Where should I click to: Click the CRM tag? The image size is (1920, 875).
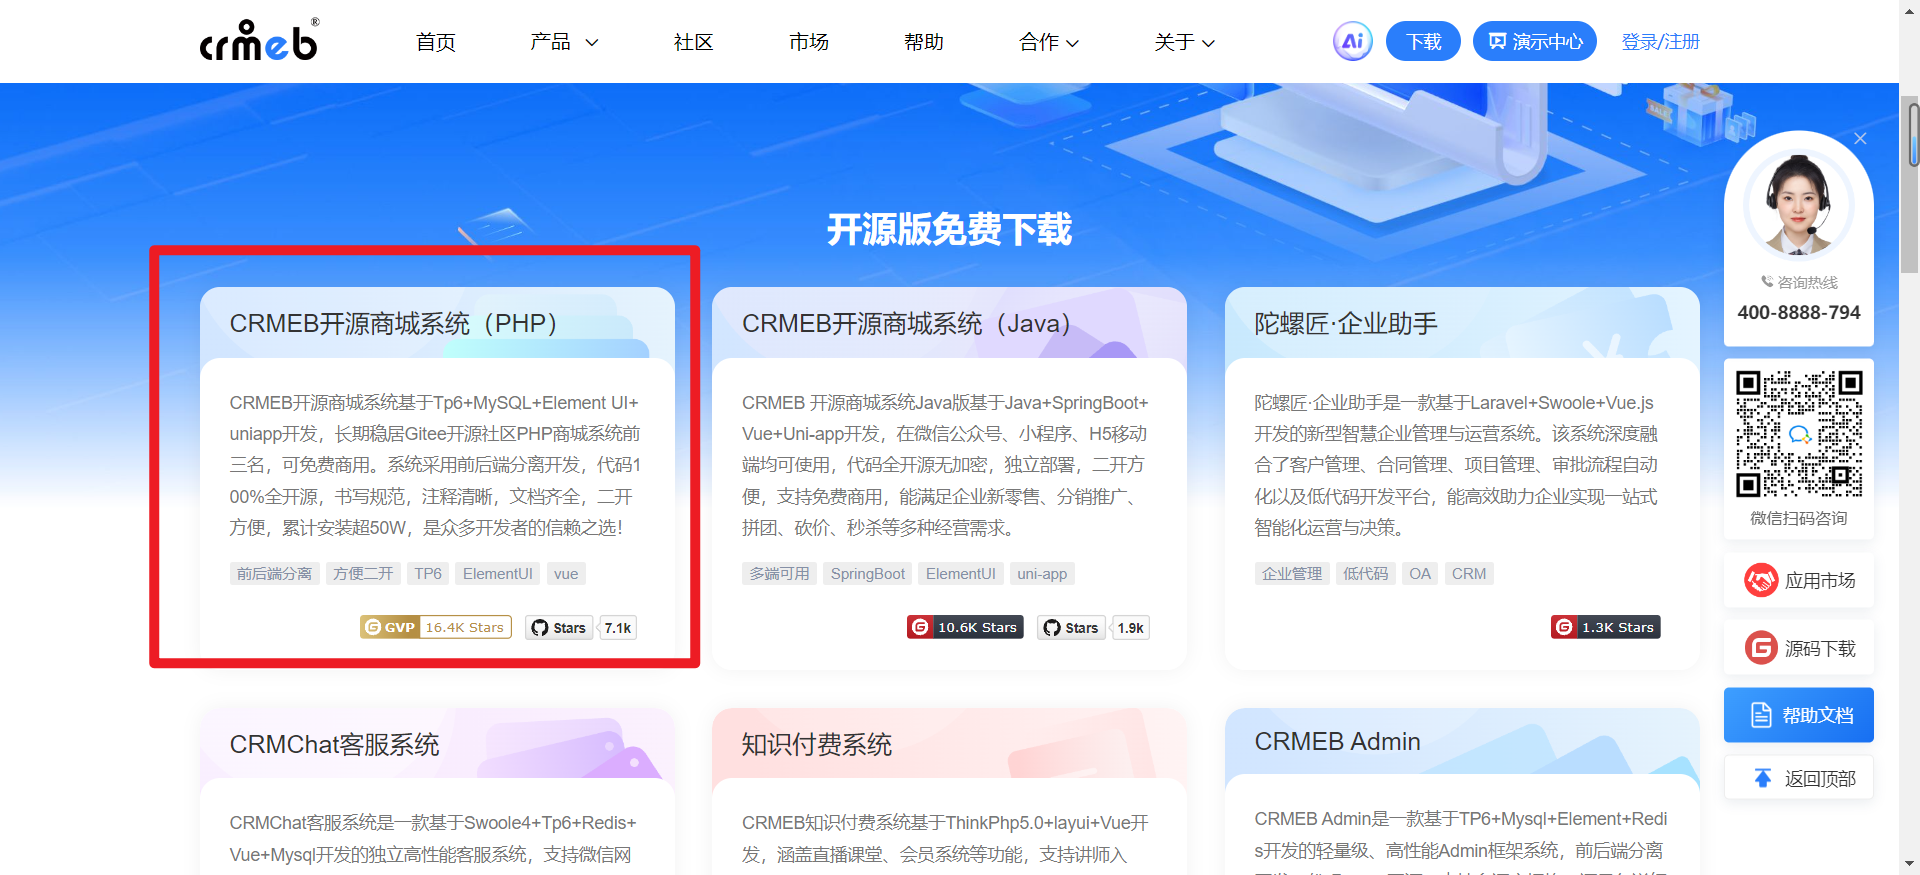(x=1469, y=573)
